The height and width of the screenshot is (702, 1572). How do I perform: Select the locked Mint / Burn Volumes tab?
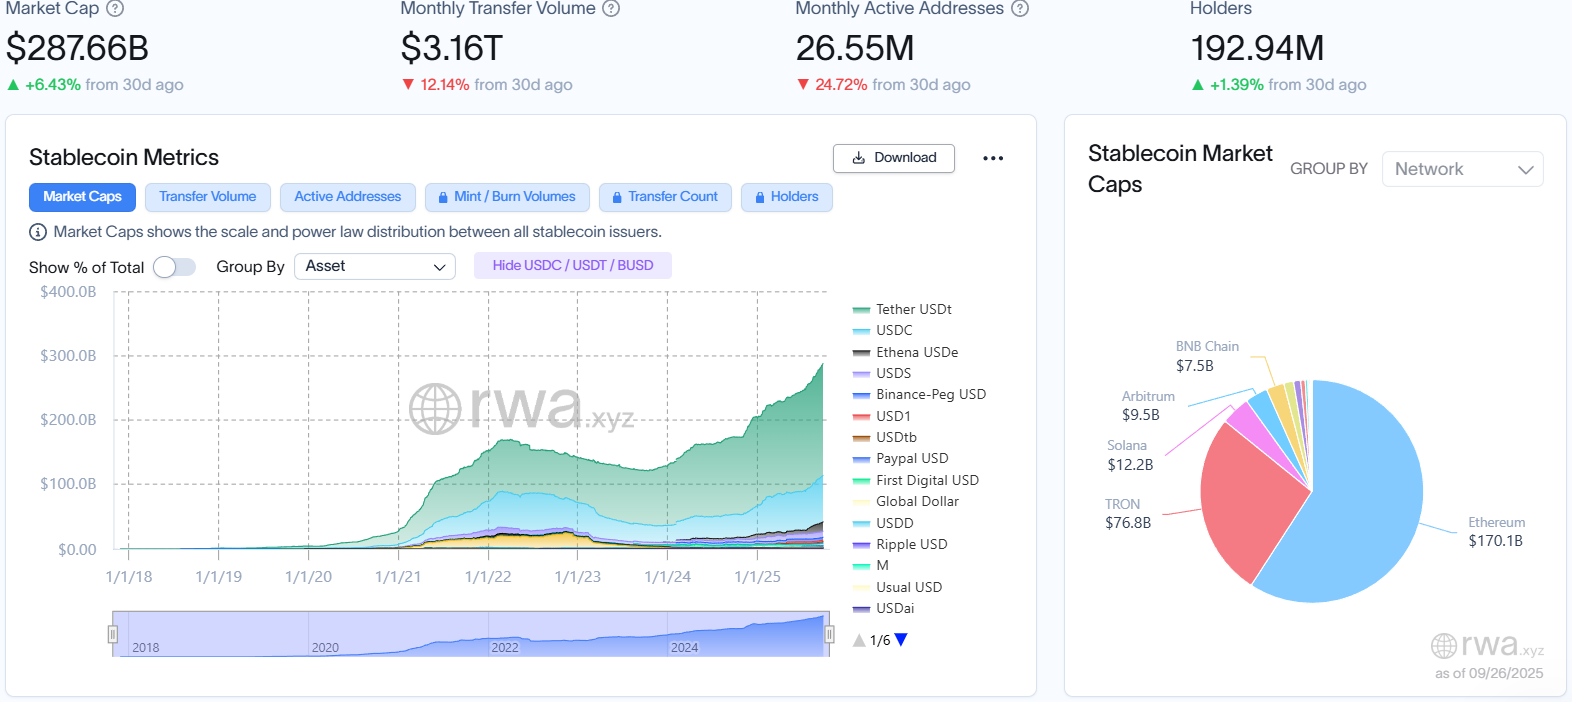coord(507,197)
